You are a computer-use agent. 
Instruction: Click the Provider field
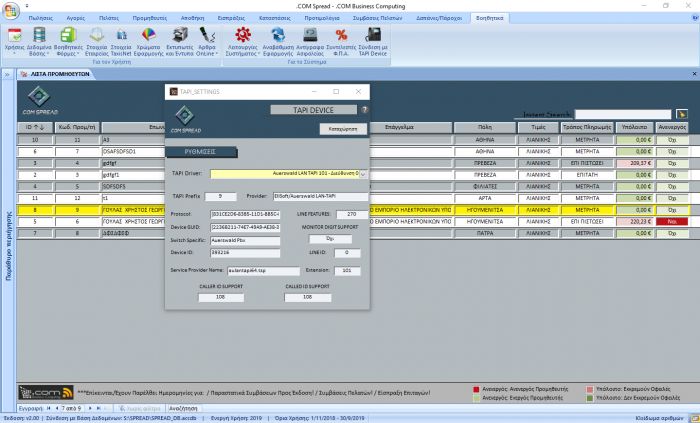click(321, 196)
